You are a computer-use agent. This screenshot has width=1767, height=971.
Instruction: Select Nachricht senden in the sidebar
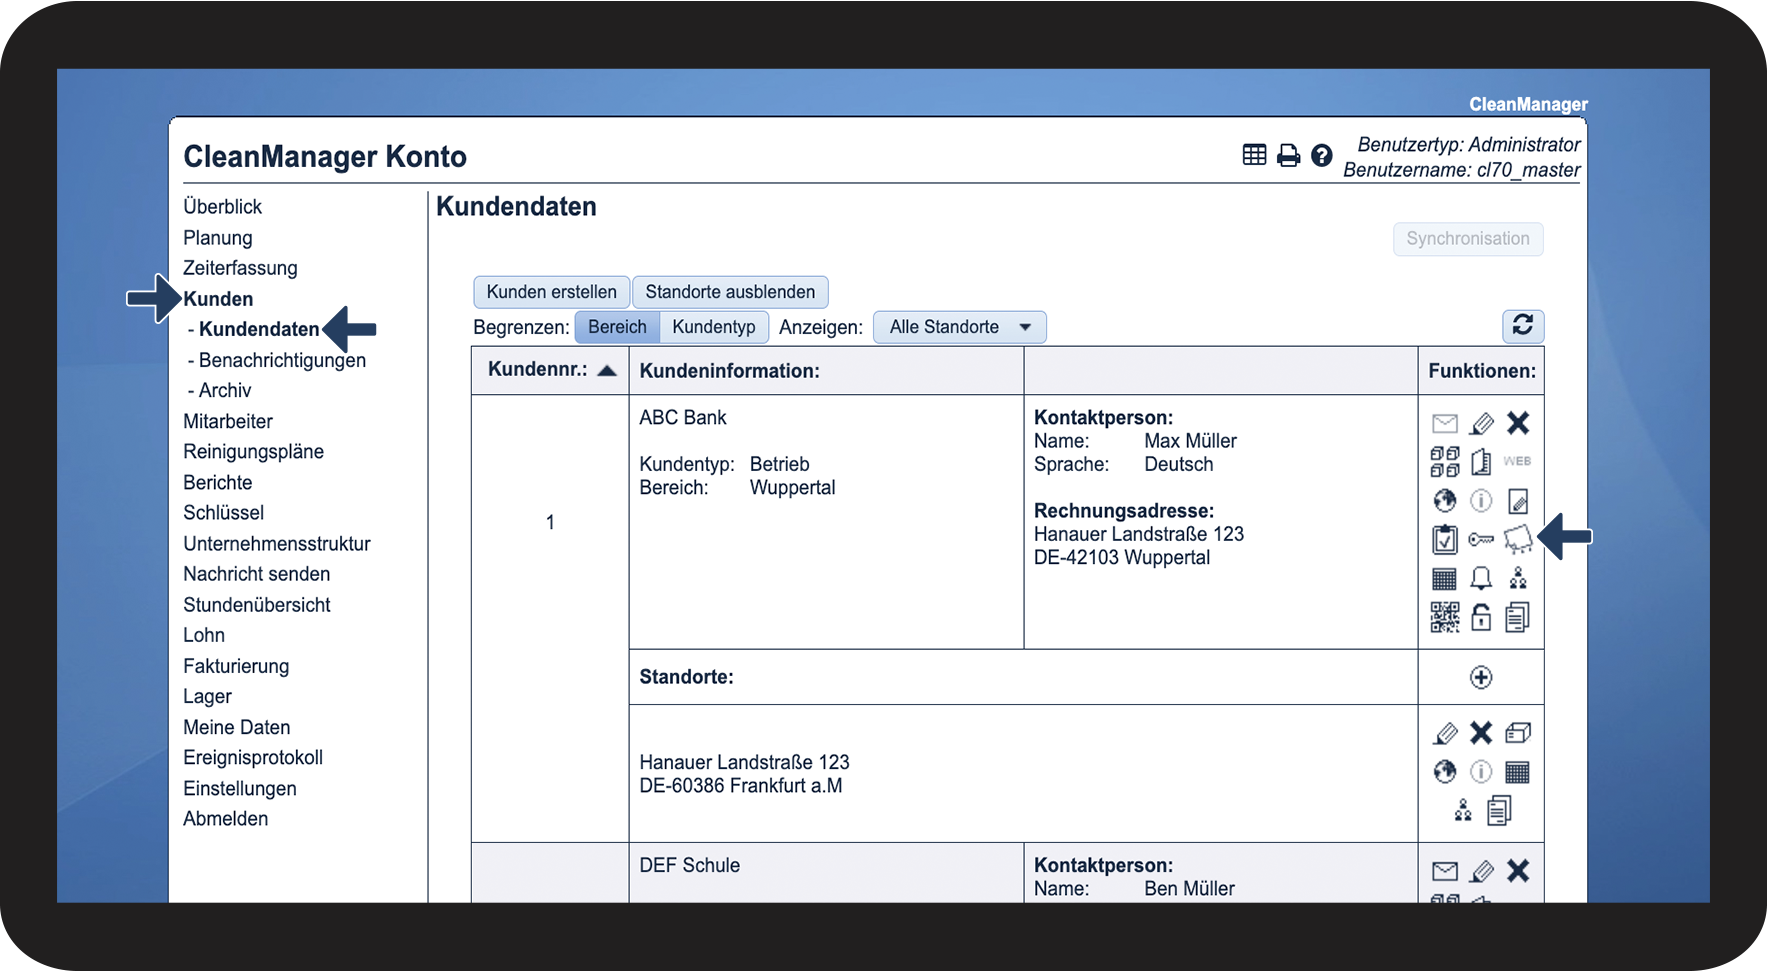click(256, 574)
